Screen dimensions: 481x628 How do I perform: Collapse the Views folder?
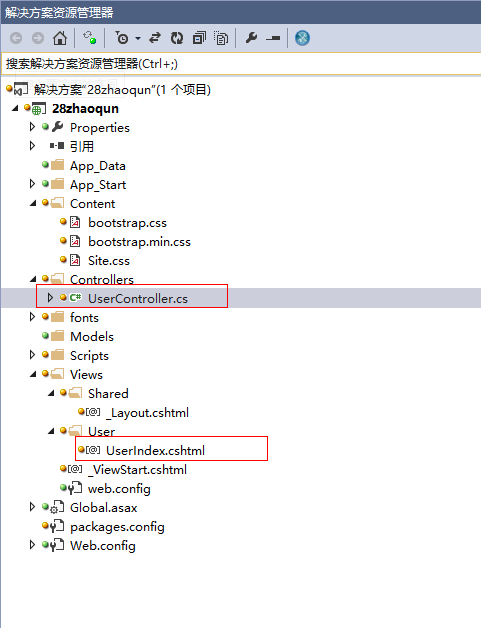(33, 374)
